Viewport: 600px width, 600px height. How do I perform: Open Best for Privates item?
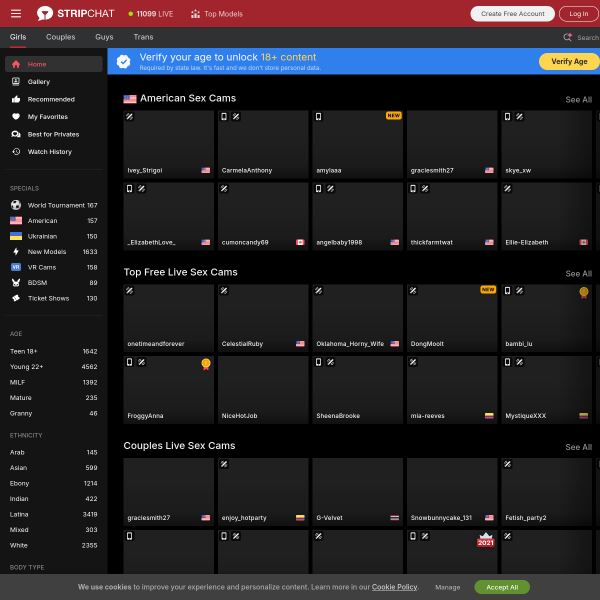(x=54, y=134)
